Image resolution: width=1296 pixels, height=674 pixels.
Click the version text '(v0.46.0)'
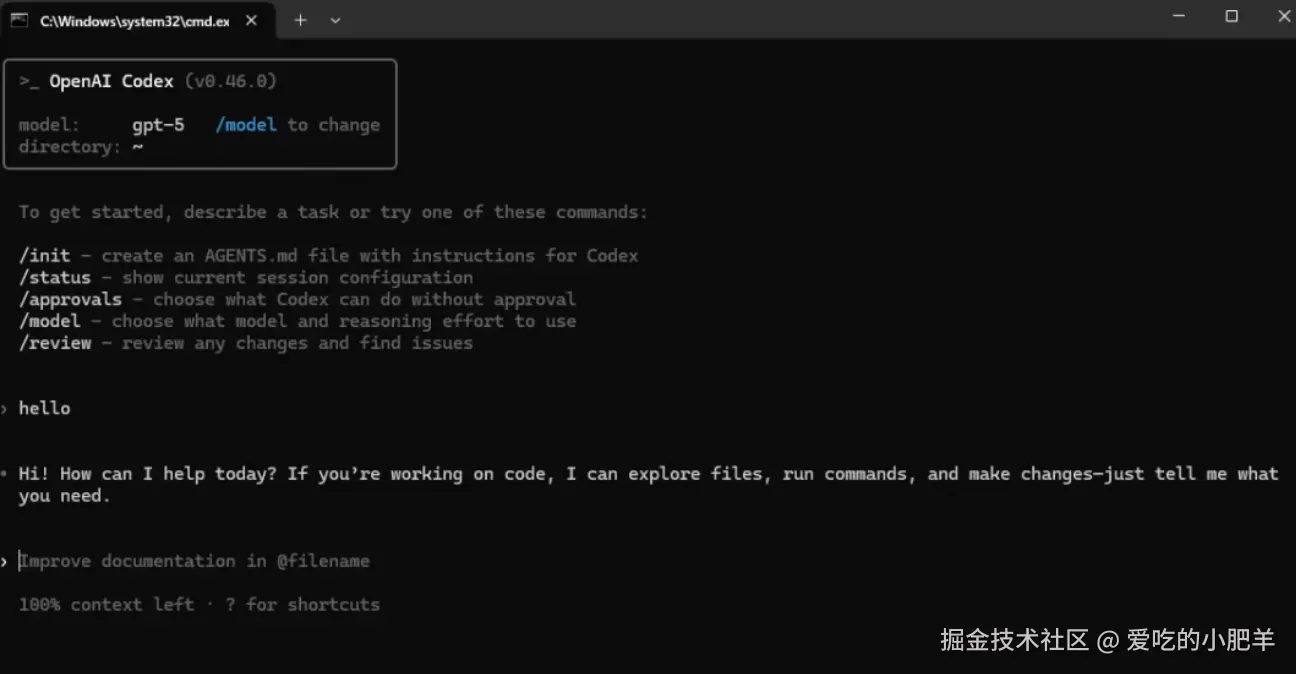tap(231, 82)
